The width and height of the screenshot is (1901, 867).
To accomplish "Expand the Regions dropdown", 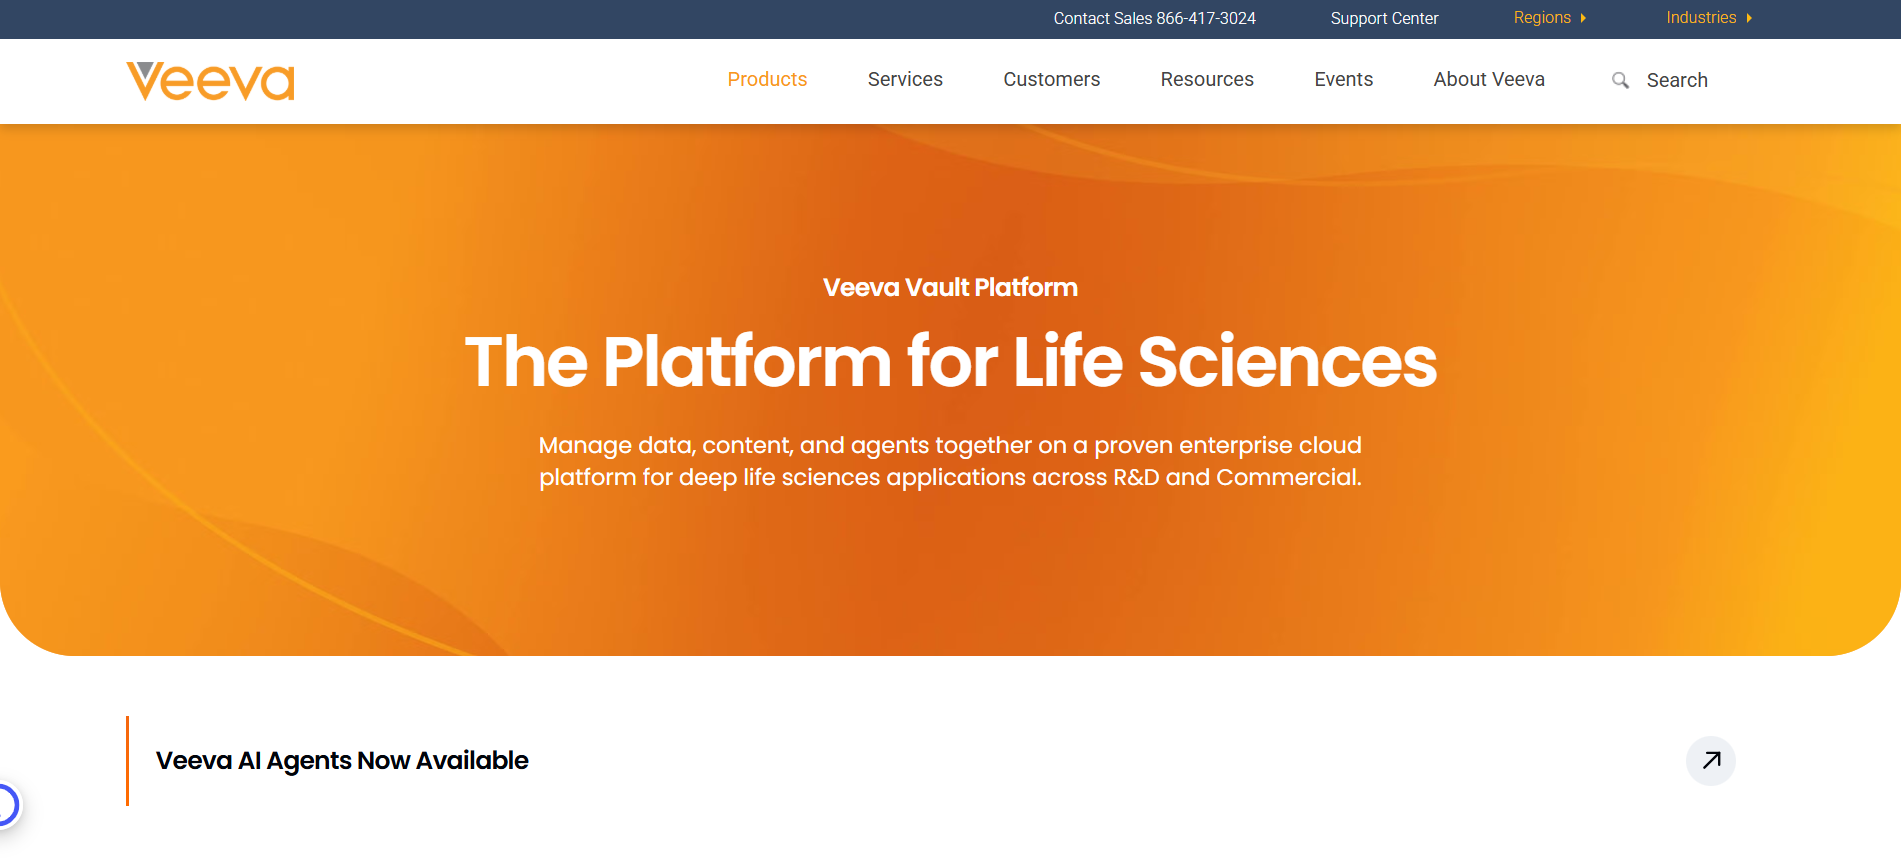I will pyautogui.click(x=1550, y=18).
